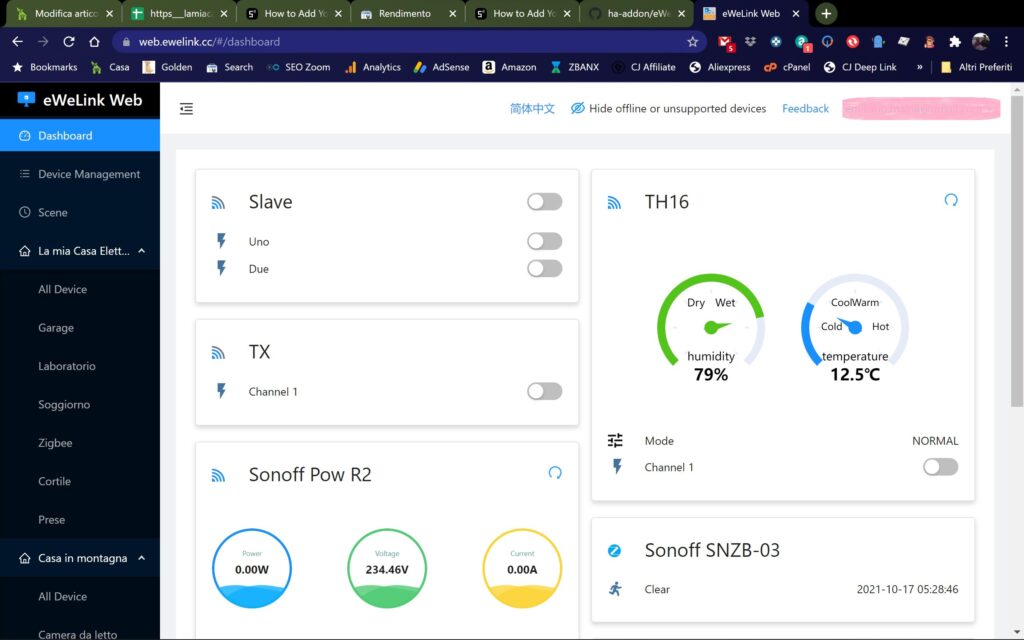Click the lightning bolt icon beside Due
This screenshot has height=640, width=1024.
coord(221,268)
